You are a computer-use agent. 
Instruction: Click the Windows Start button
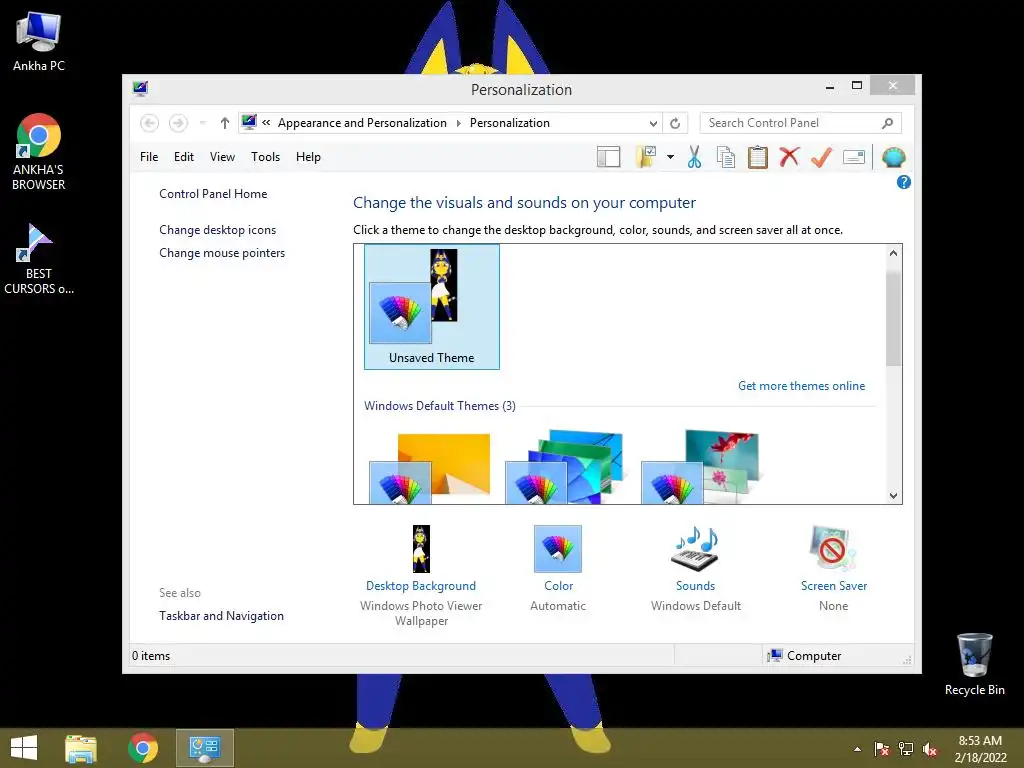pyautogui.click(x=24, y=748)
